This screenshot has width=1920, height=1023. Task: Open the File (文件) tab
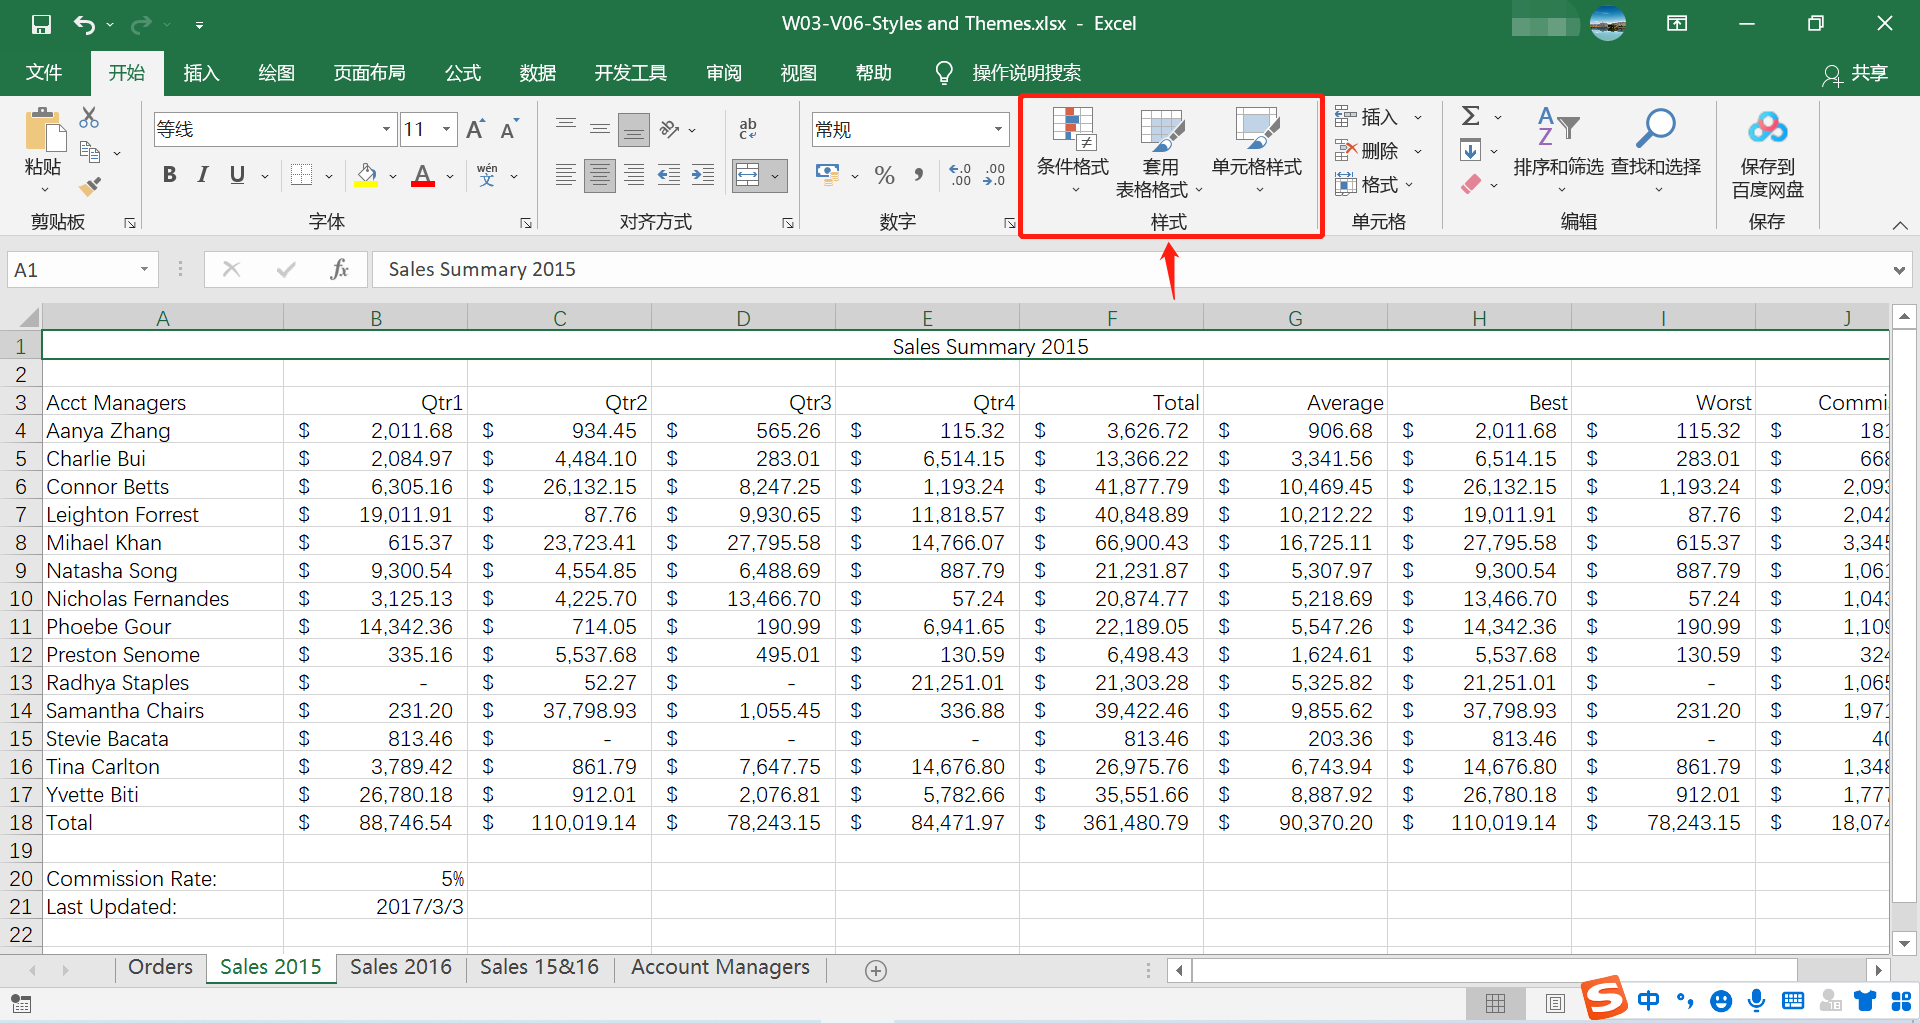pyautogui.click(x=44, y=73)
